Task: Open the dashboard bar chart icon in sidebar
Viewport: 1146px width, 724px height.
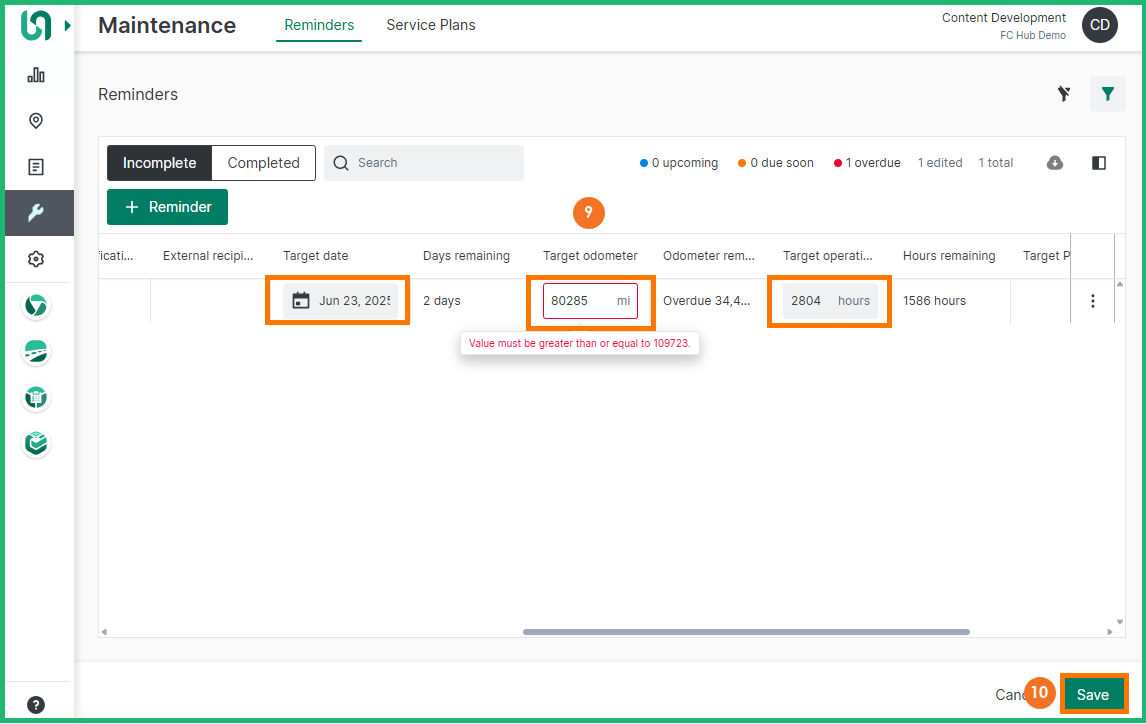Action: [36, 75]
